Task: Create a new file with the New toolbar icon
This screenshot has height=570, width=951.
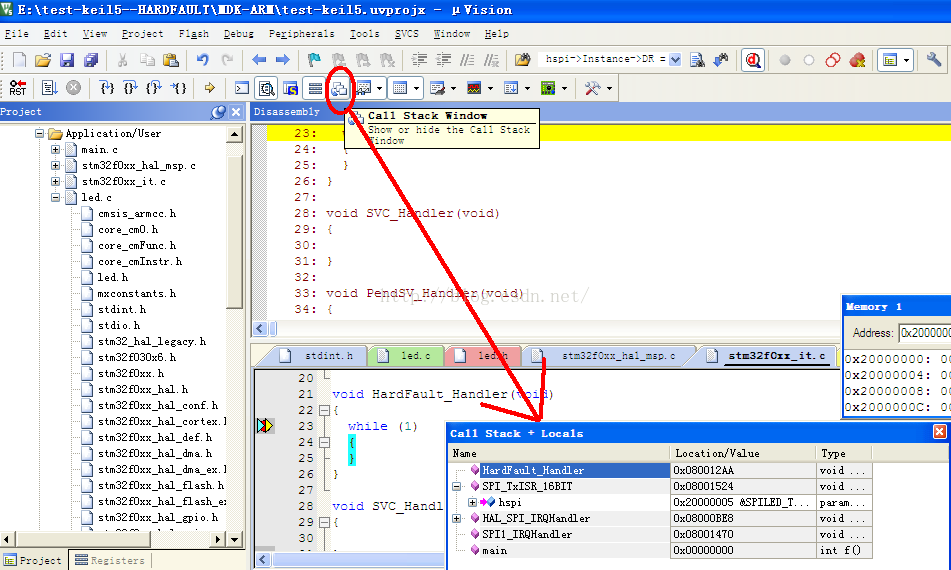Action: click(19, 60)
